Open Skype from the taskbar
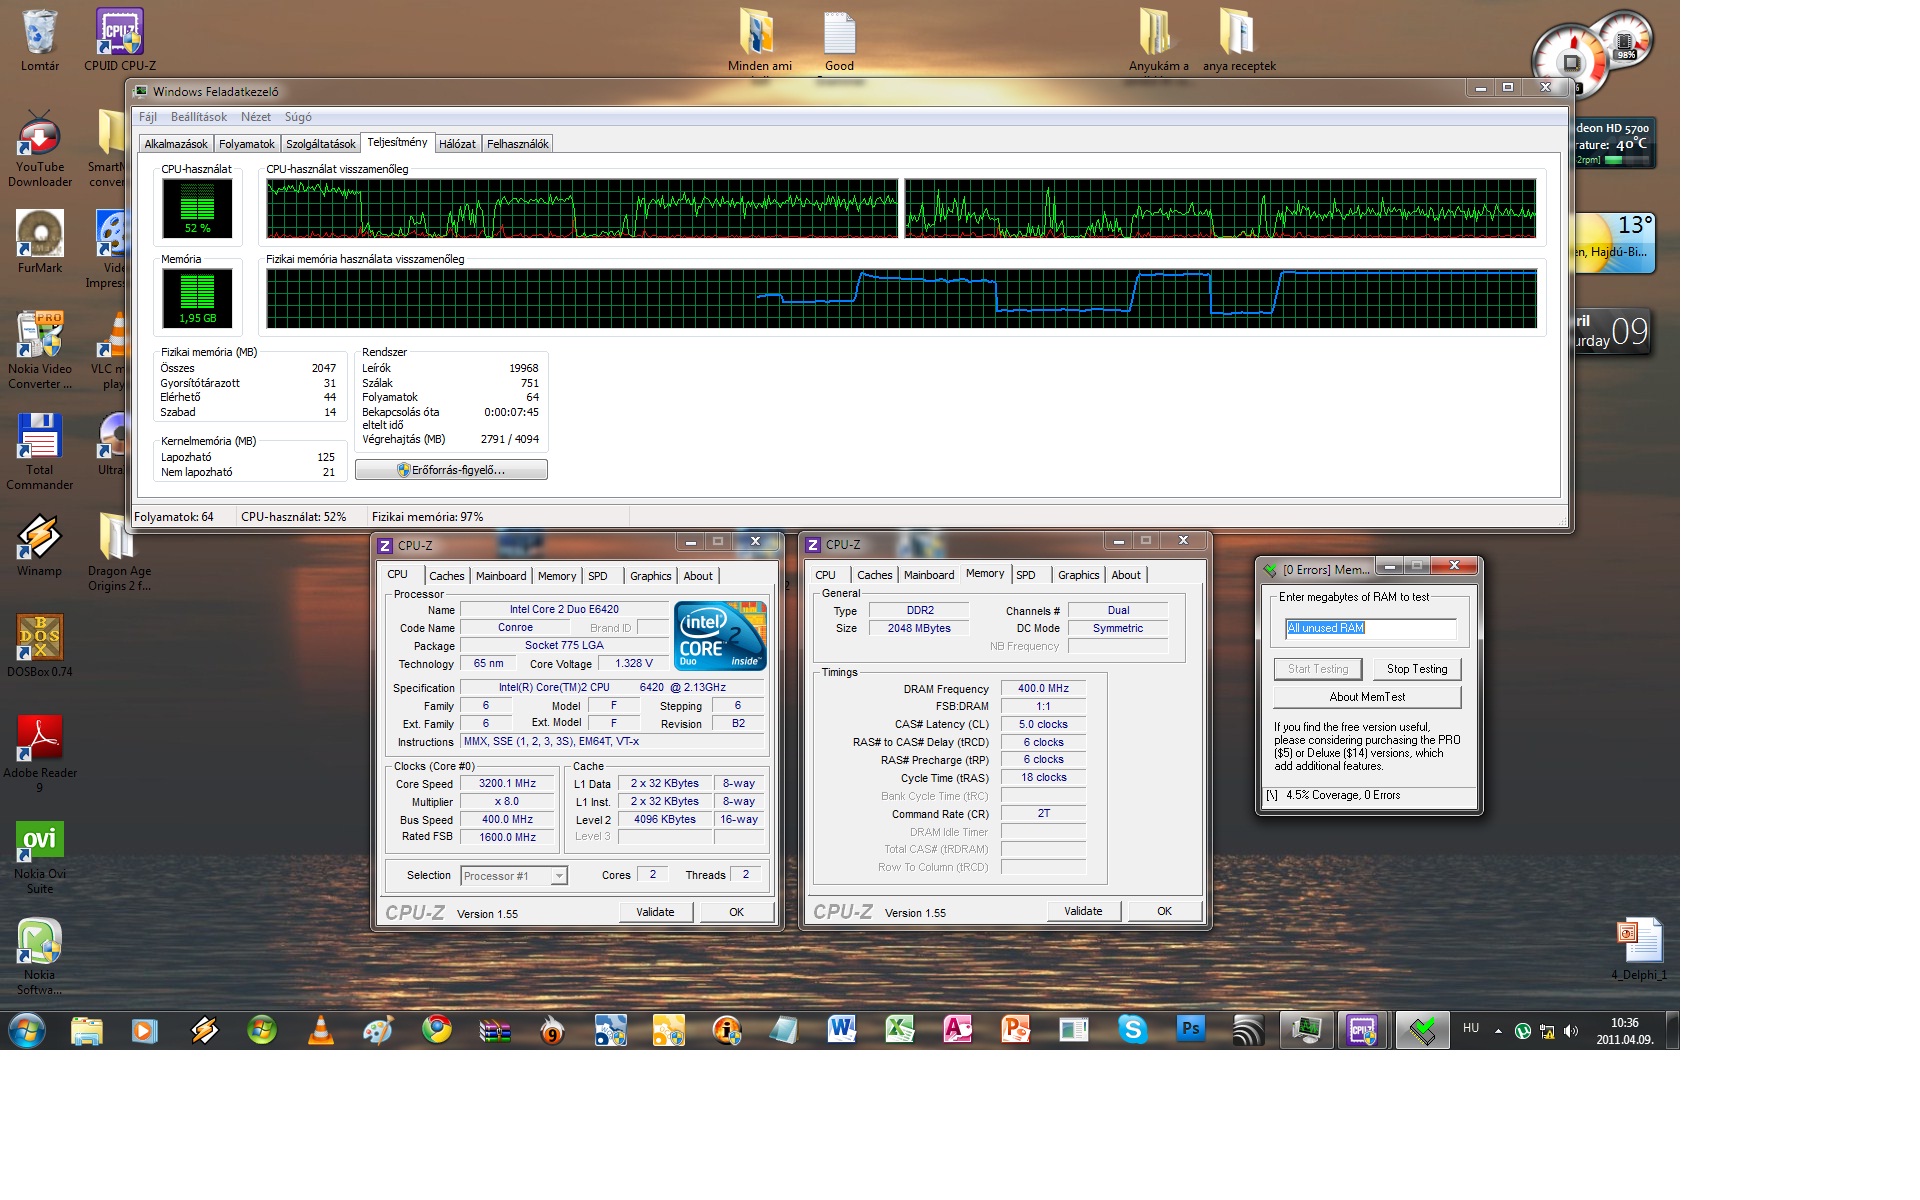Screen dimensions: 1920x1200 pos(1132,1029)
